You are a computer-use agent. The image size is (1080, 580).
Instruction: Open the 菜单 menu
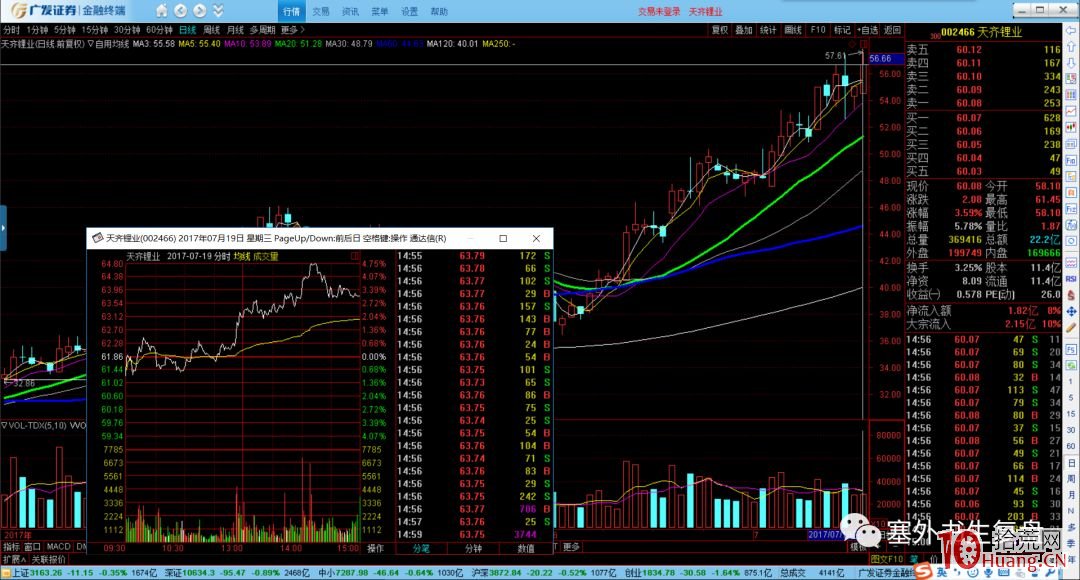click(x=380, y=12)
